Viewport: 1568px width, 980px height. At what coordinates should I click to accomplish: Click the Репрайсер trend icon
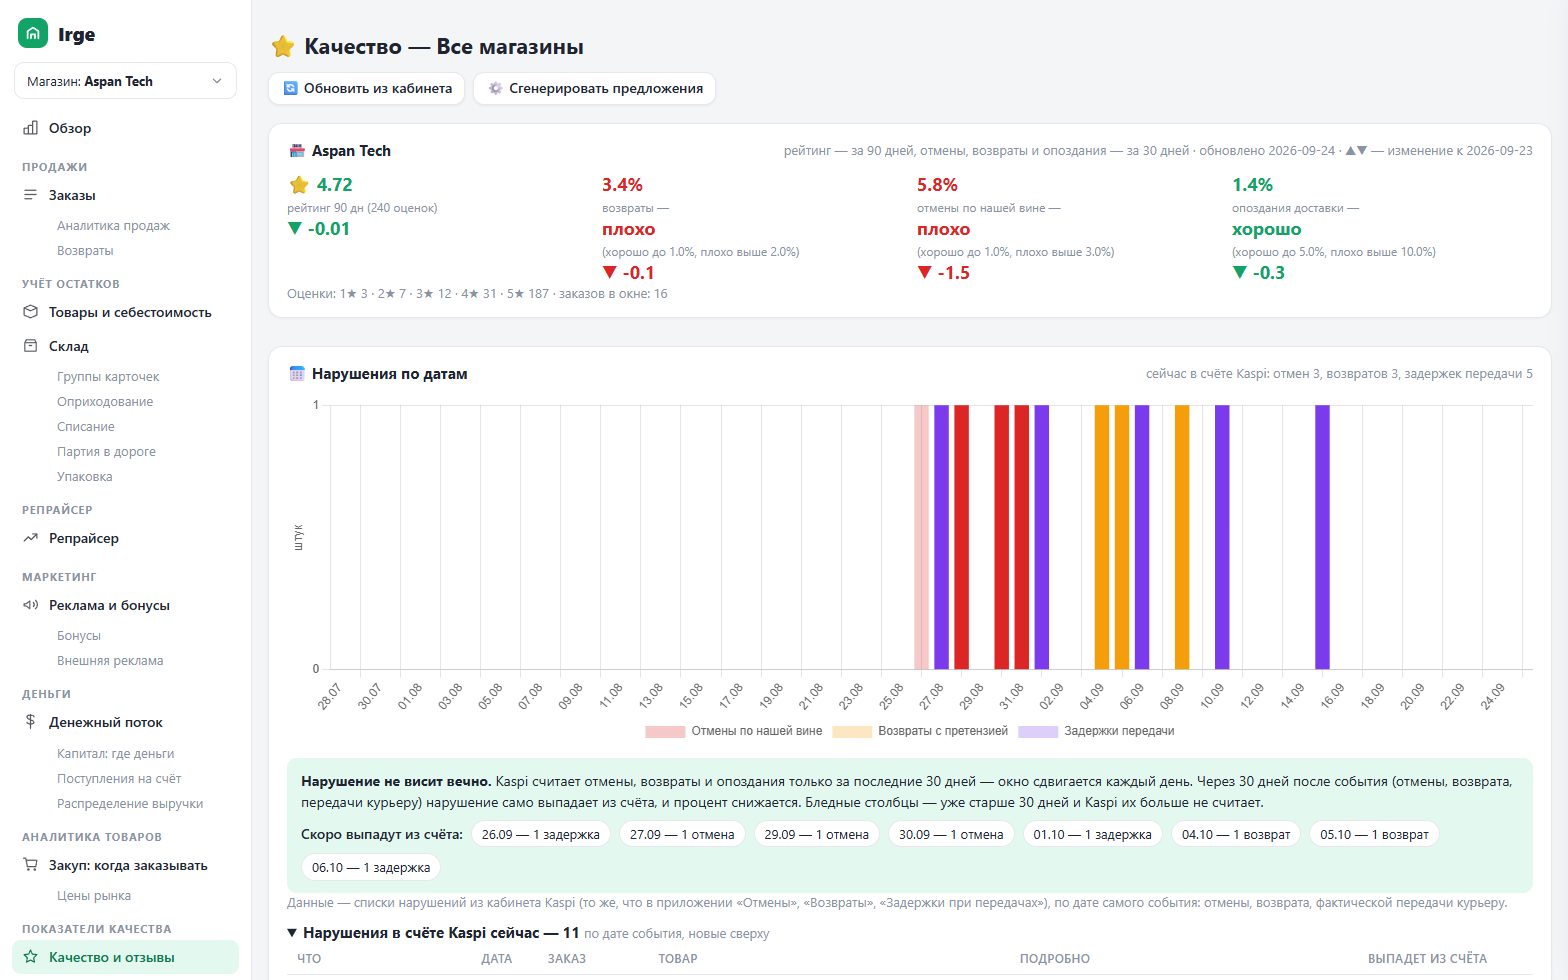31,538
